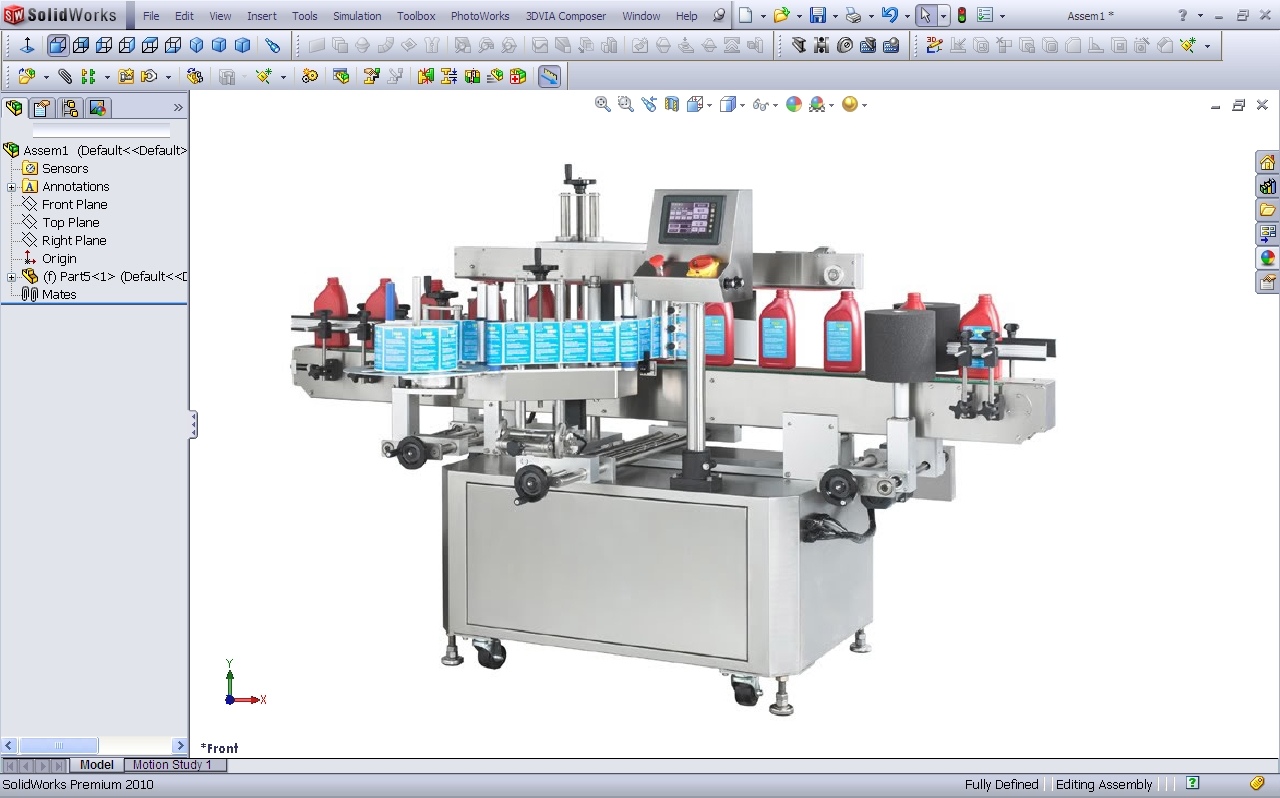Open the ConfigurationManager tab icon
This screenshot has width=1280, height=798.
click(69, 108)
